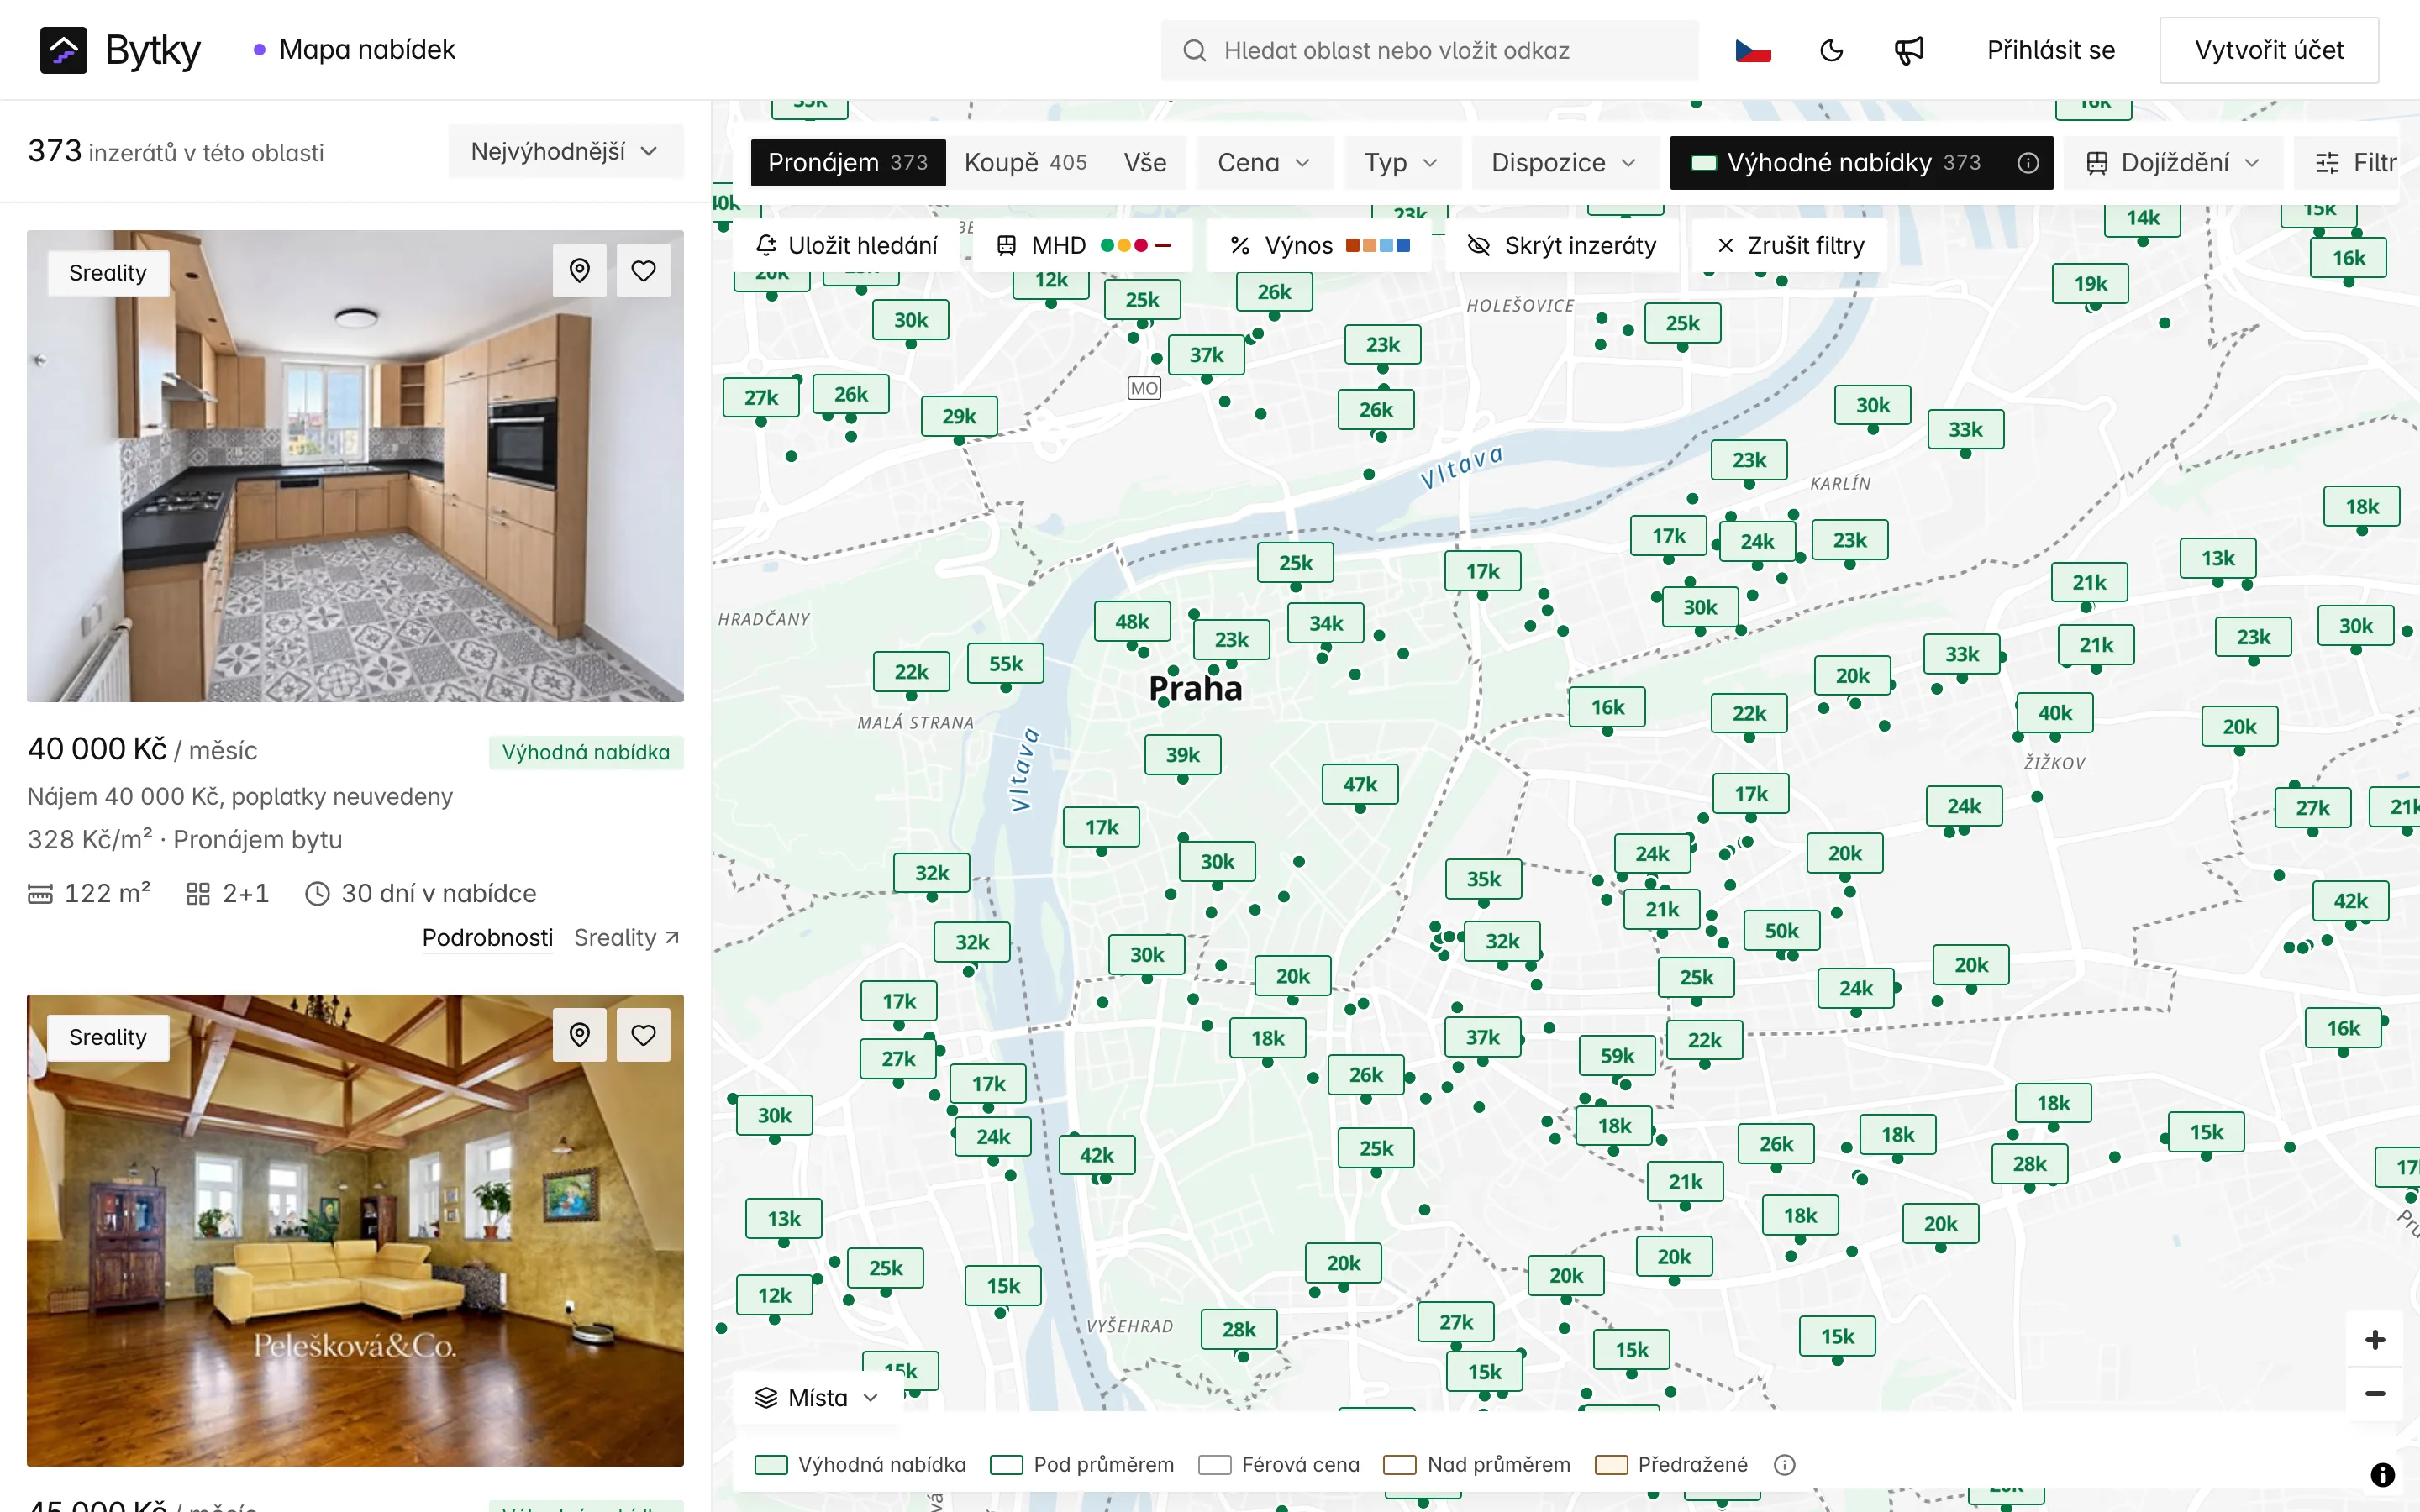Image resolution: width=2420 pixels, height=1512 pixels.
Task: Click the Bytky home logo icon
Action: tap(63, 50)
